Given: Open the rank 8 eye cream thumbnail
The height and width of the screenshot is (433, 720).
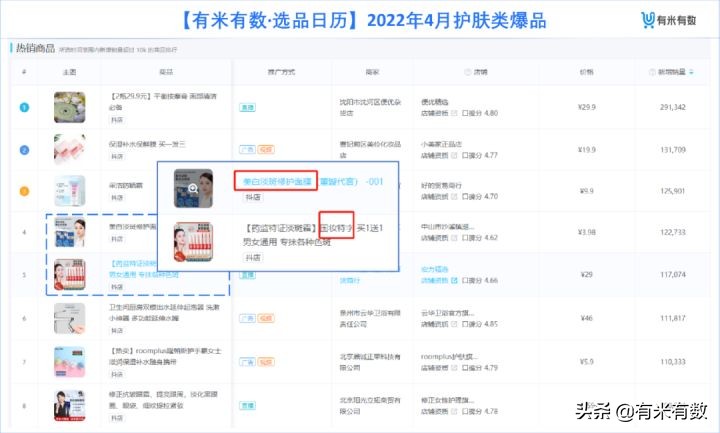Looking at the screenshot, I should tap(70, 405).
